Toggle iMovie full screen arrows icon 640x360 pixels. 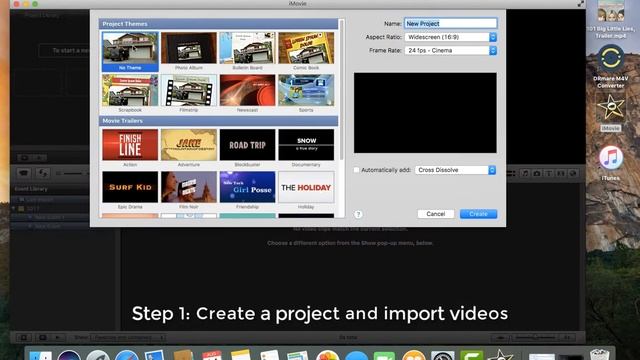pyautogui.click(x=580, y=4)
